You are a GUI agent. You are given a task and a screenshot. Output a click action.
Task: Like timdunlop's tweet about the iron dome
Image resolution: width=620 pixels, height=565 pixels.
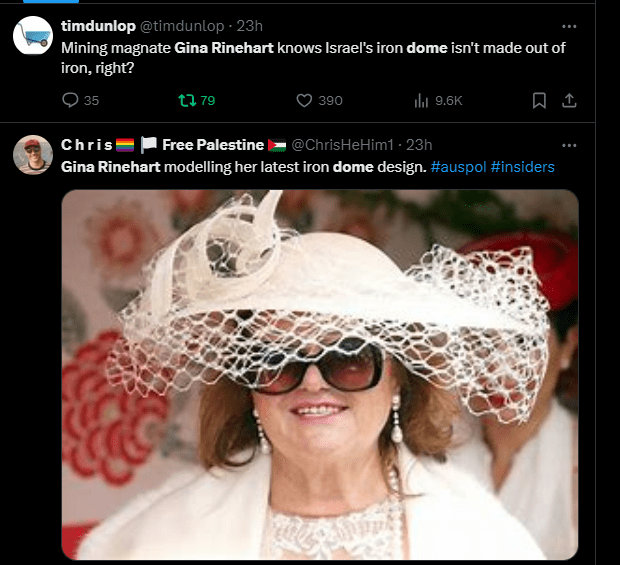[305, 100]
